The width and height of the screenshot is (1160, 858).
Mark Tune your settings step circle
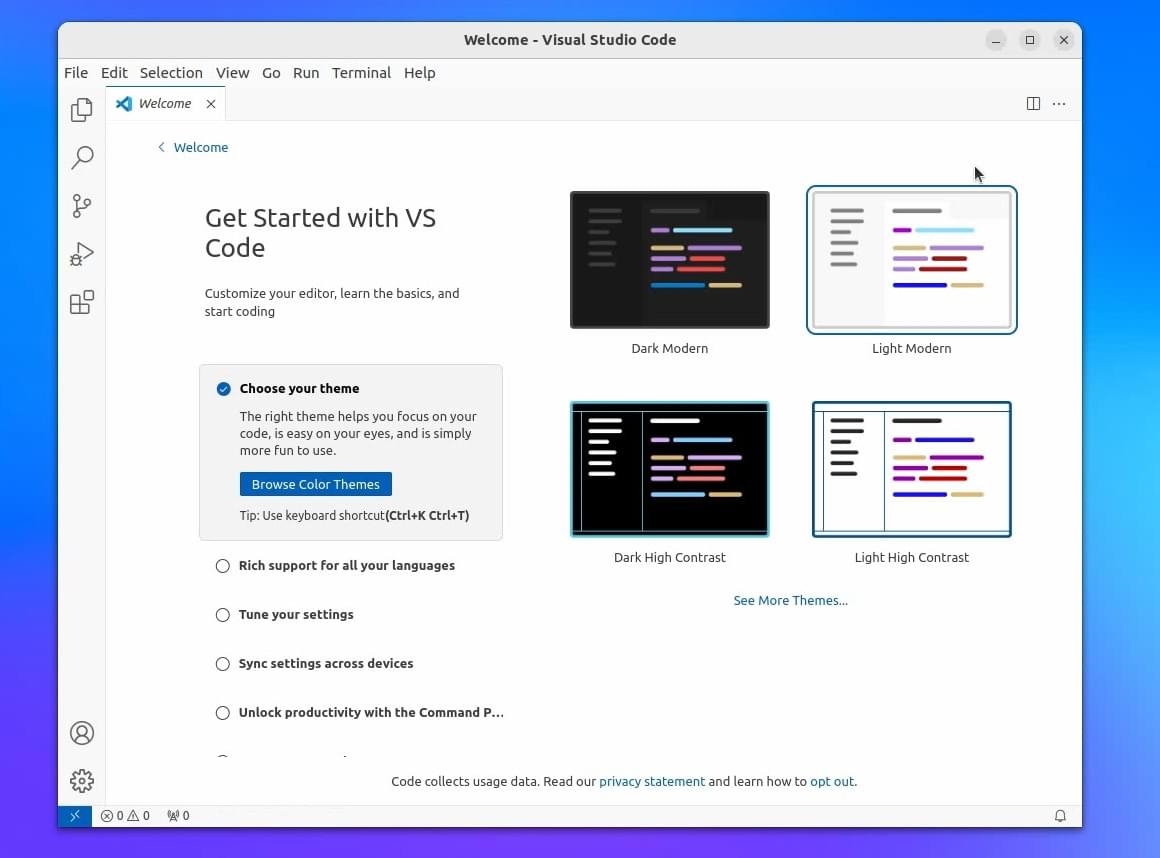click(223, 615)
